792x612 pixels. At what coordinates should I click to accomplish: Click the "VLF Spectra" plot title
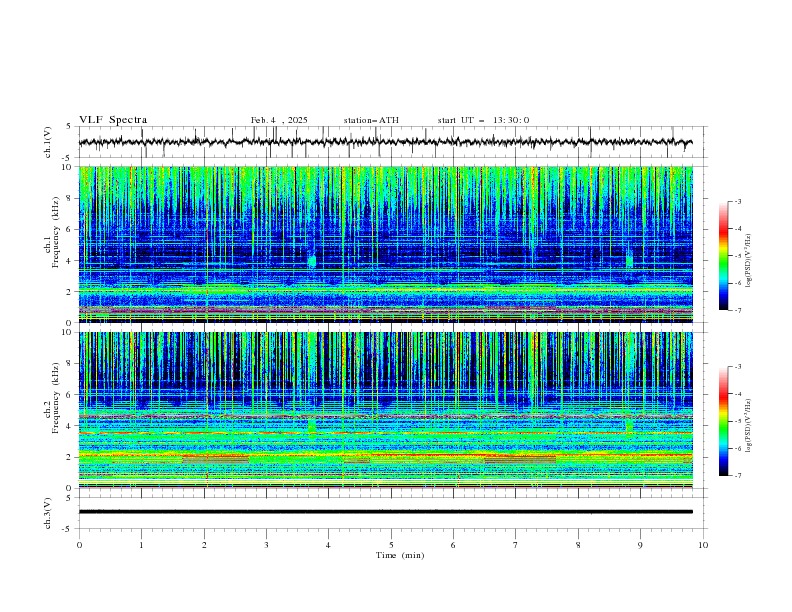(x=113, y=120)
